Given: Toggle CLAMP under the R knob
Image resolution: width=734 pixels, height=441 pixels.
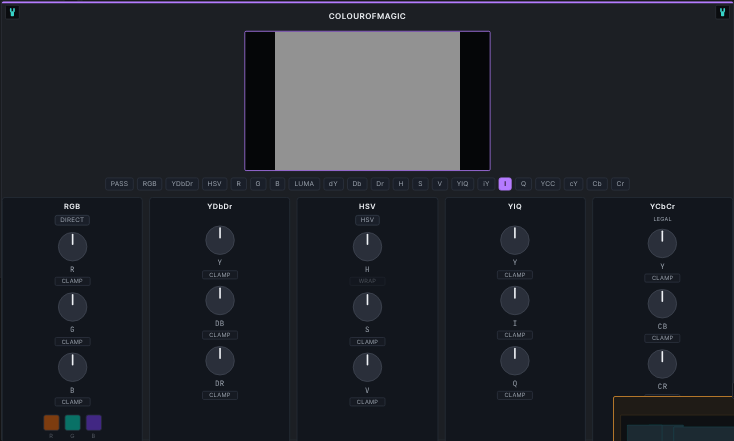Looking at the screenshot, I should 72,281.
